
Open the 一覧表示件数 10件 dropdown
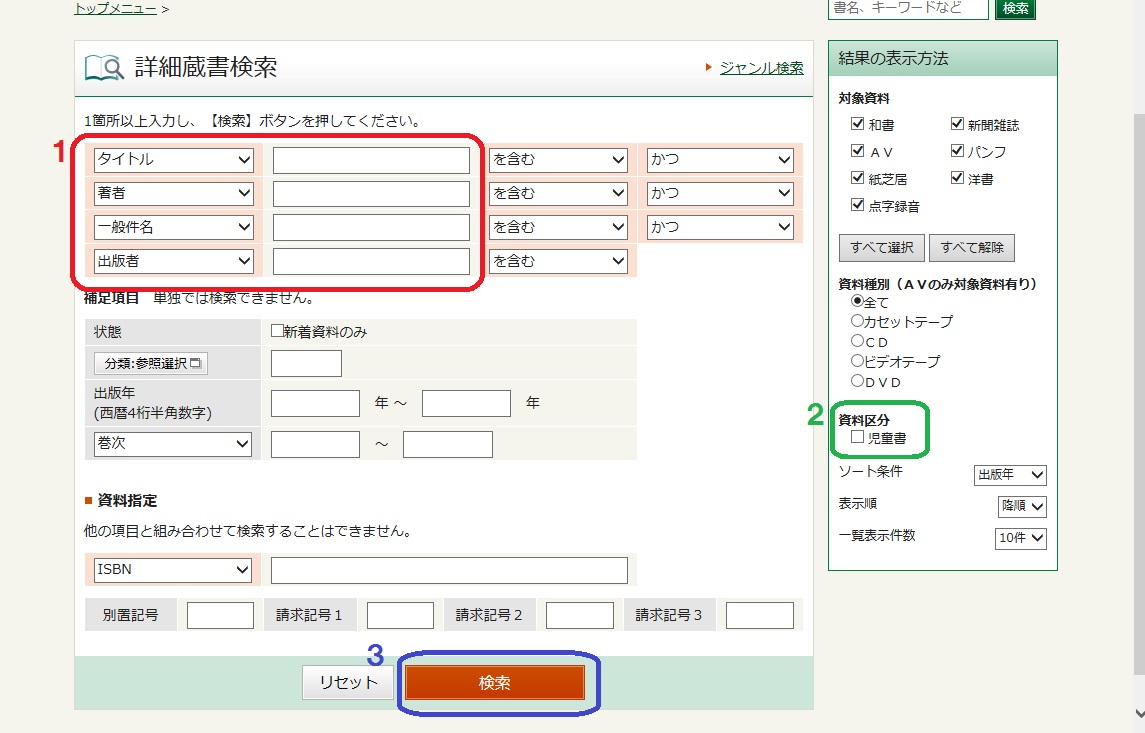click(x=1021, y=538)
